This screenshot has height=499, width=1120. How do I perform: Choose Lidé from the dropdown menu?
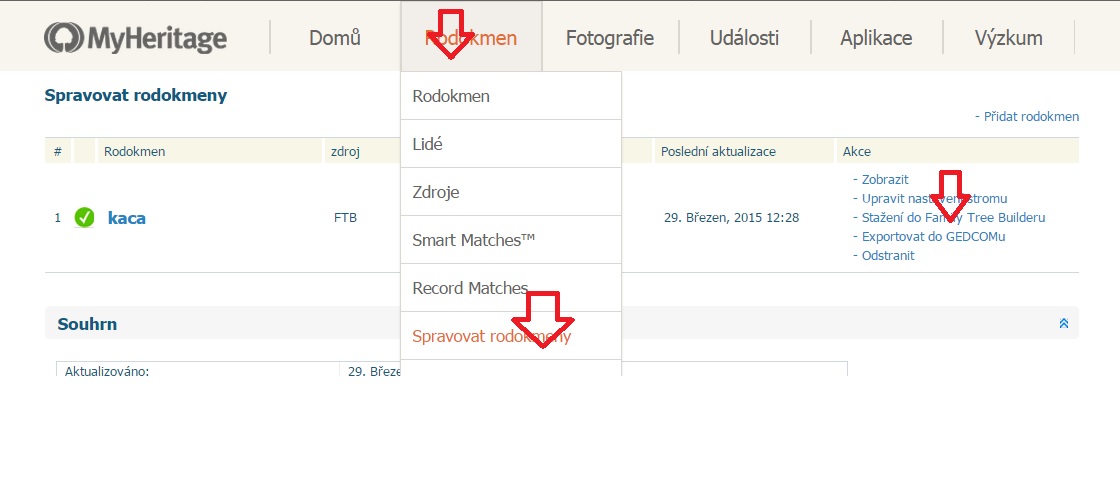pos(428,144)
